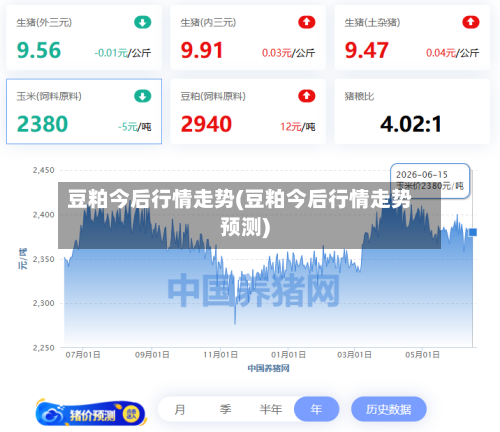Click the 07月01日 axis label
The image size is (500, 432).
[x=83, y=355]
